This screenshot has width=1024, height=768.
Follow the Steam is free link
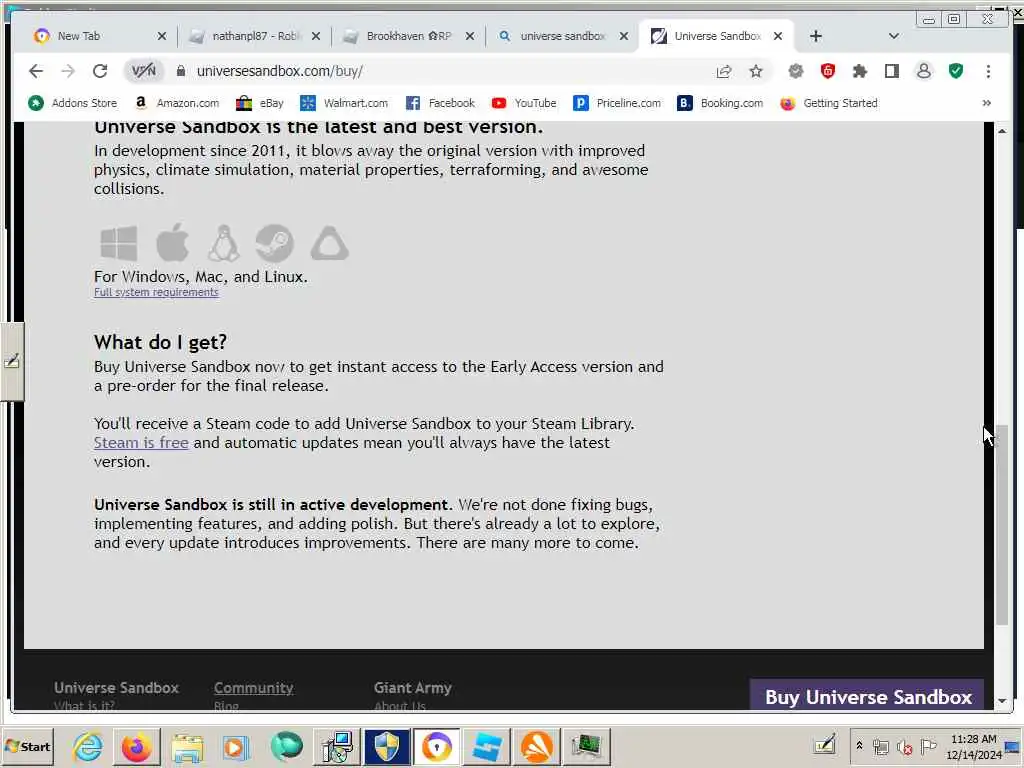click(141, 443)
